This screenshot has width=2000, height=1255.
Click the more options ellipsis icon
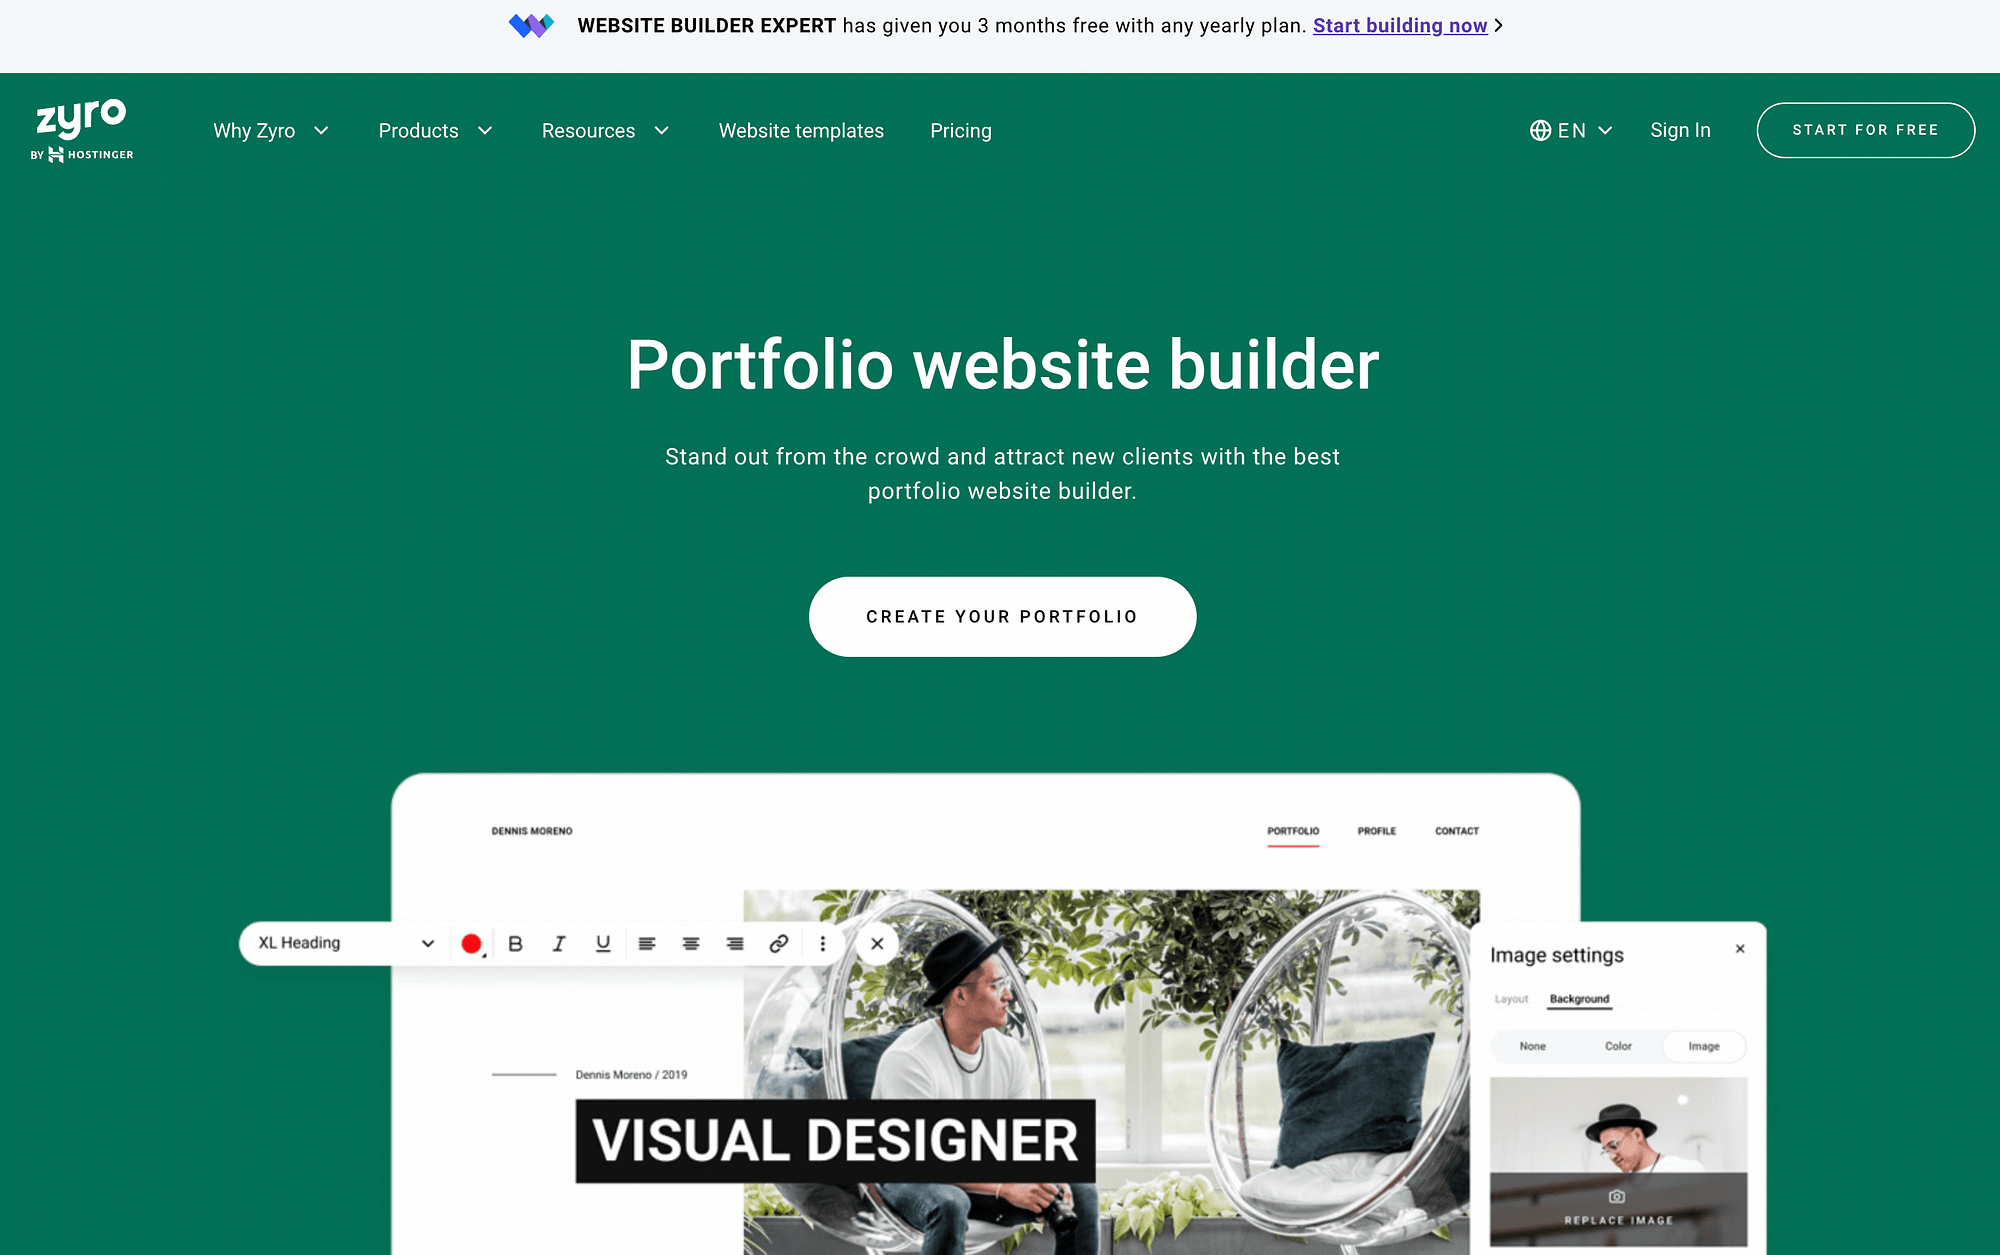(821, 943)
